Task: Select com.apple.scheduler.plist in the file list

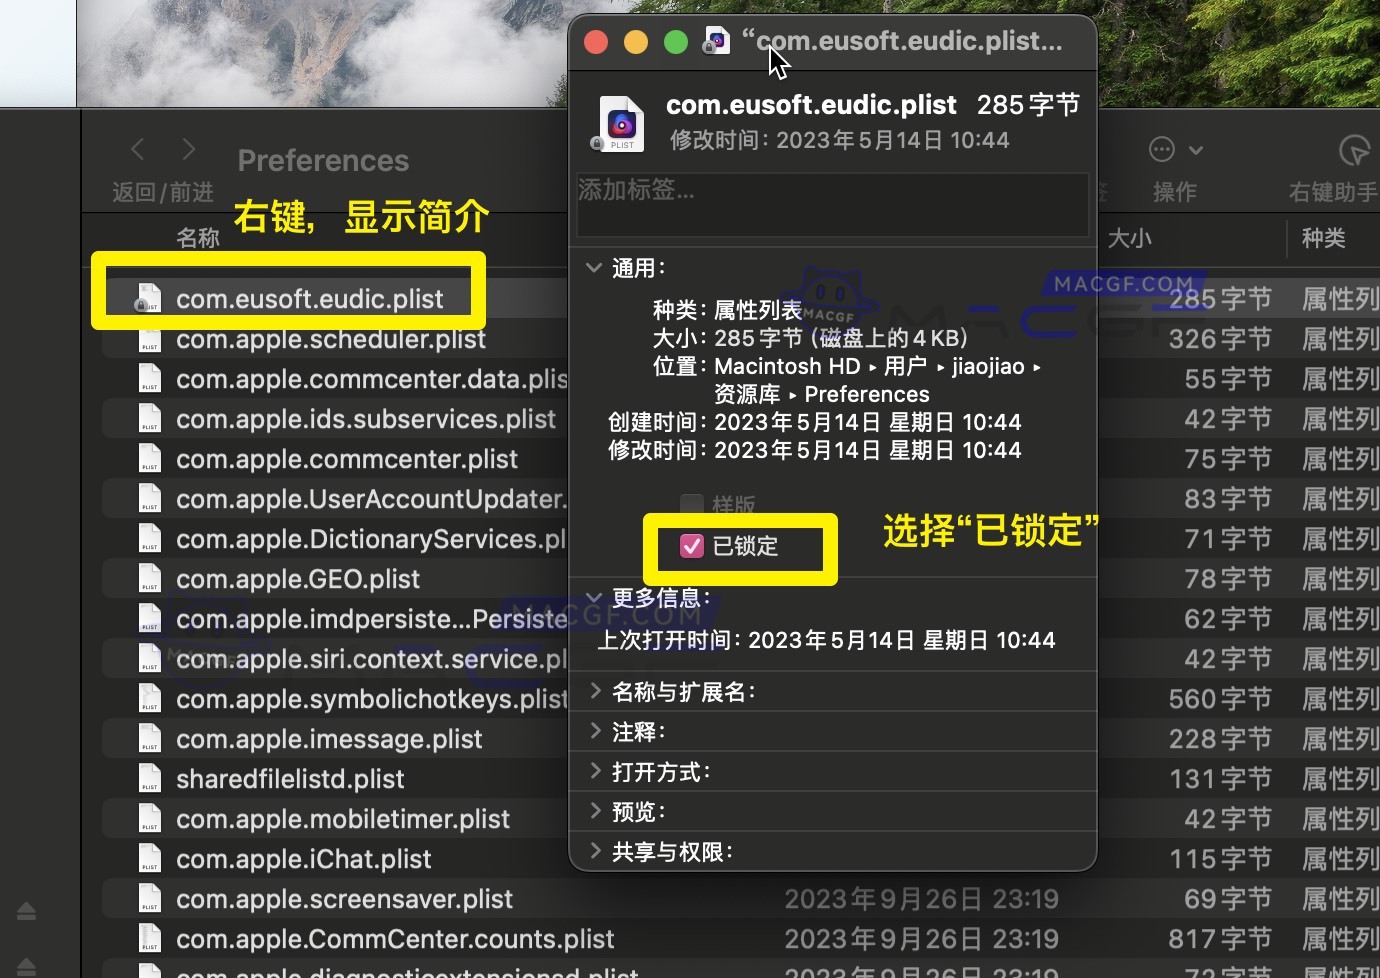Action: tap(330, 339)
